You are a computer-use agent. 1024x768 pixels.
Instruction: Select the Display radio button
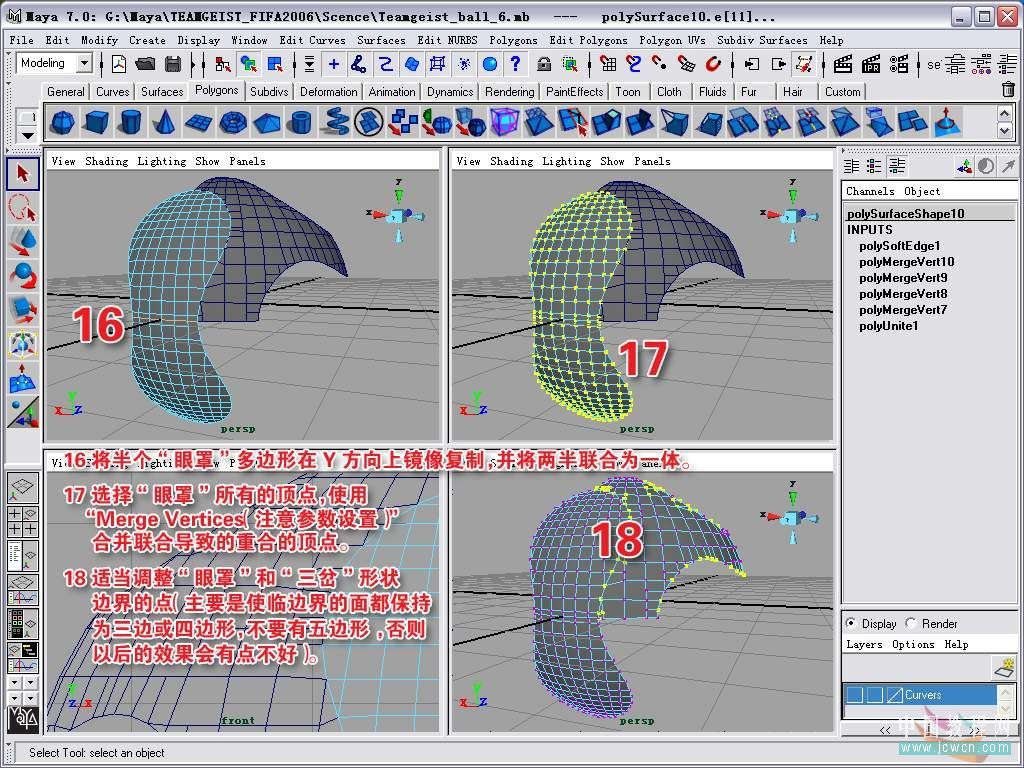coord(851,623)
